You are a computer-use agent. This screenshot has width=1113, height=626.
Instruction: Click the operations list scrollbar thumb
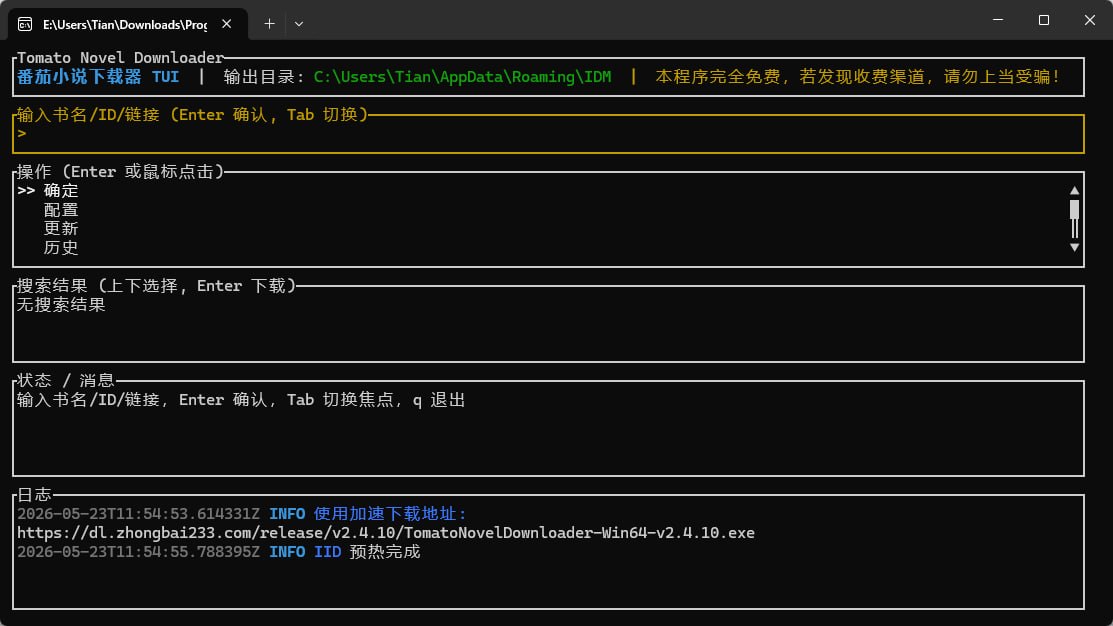(1074, 210)
